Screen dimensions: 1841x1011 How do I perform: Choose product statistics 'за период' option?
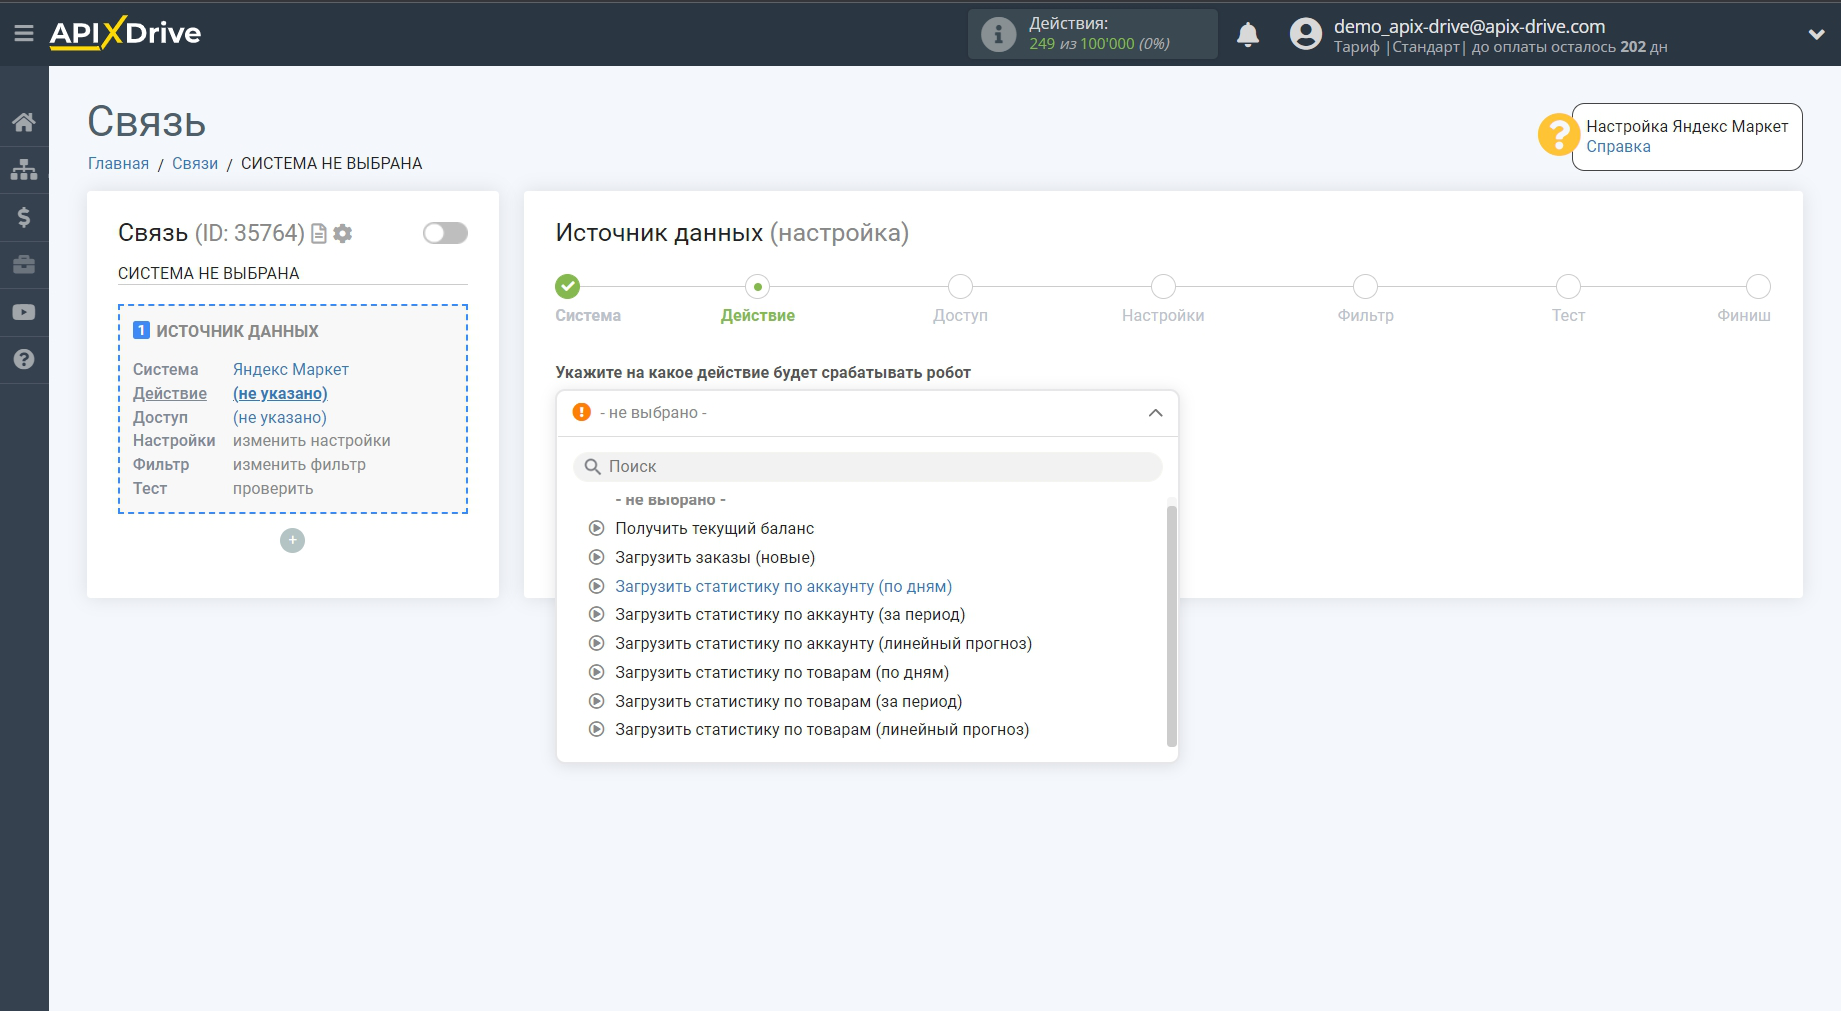[788, 701]
